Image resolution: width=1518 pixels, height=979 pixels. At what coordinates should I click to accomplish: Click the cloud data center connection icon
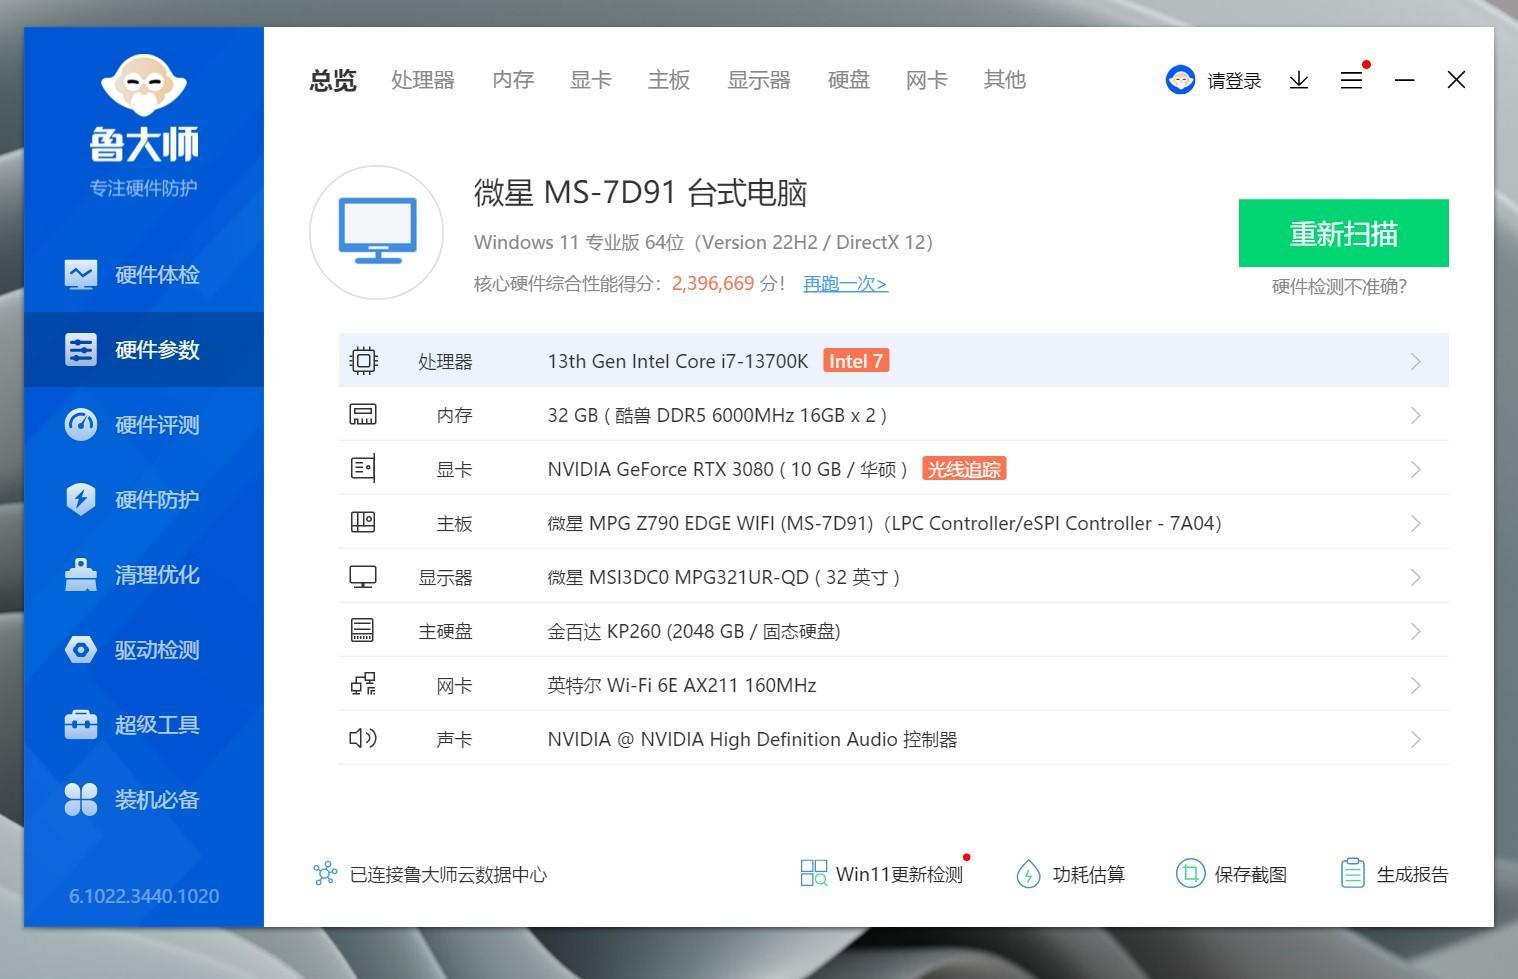click(325, 874)
